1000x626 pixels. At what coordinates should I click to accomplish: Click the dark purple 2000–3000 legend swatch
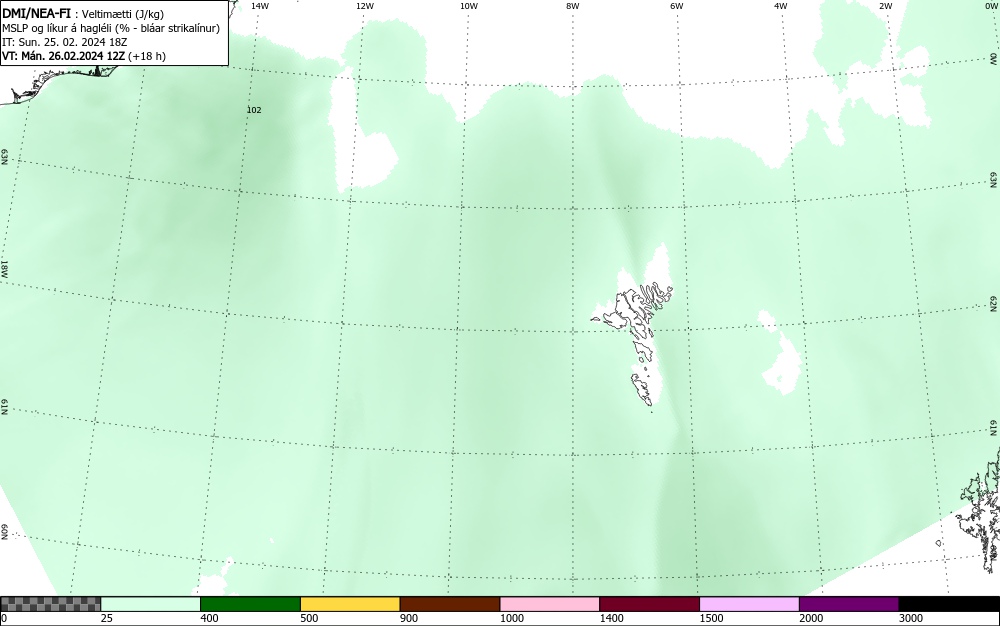849,604
